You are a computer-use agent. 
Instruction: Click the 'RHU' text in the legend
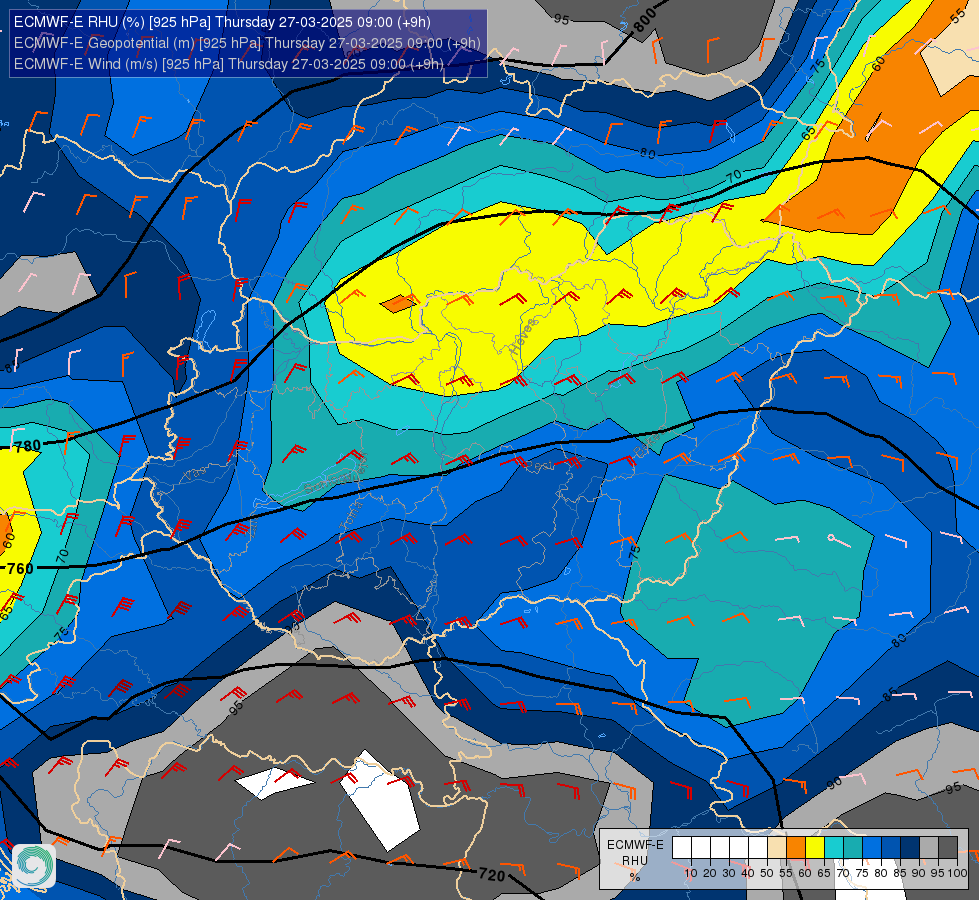(x=635, y=861)
